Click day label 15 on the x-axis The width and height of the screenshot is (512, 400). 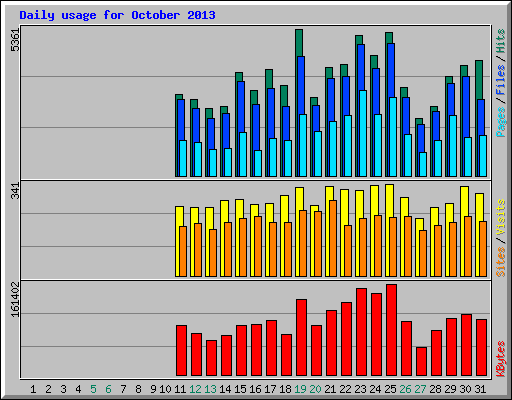pyautogui.click(x=240, y=389)
